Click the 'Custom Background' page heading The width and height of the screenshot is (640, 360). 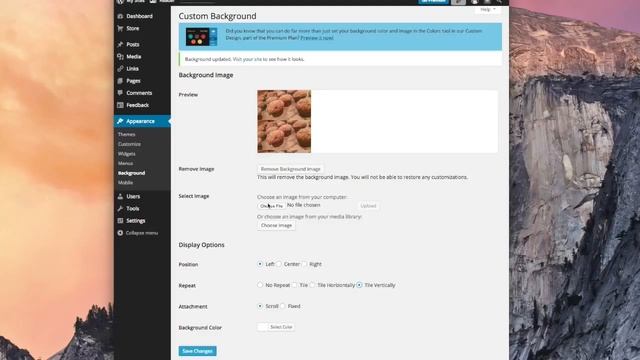pyautogui.click(x=218, y=16)
